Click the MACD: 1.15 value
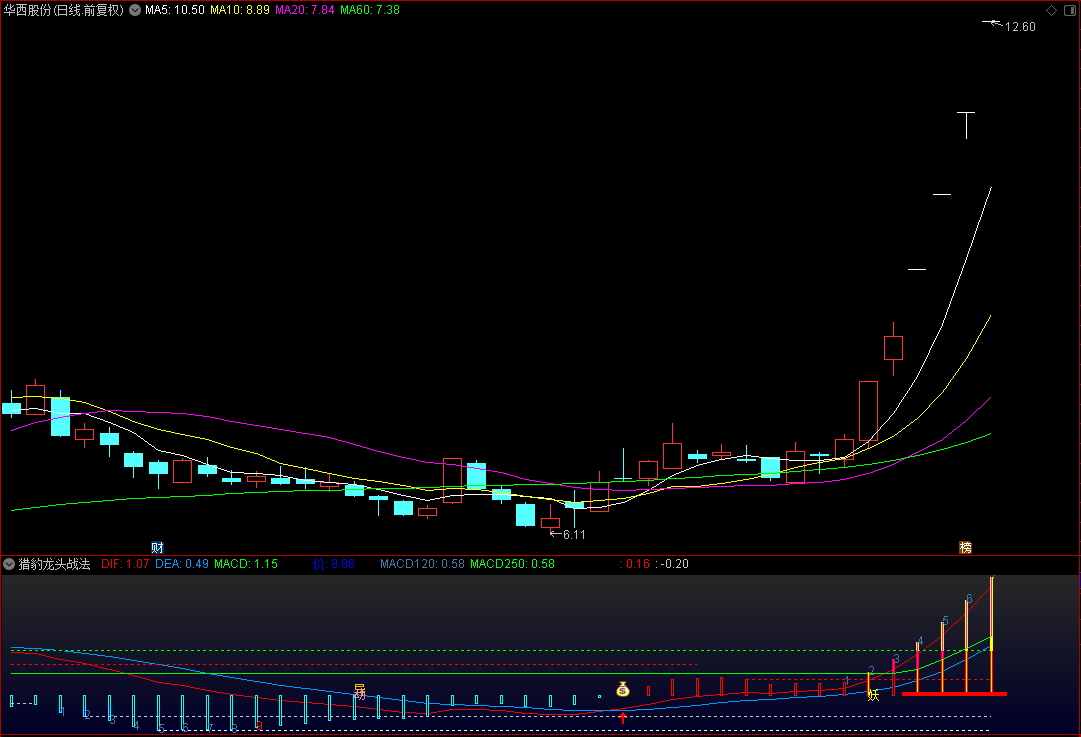This screenshot has height=737, width=1081. pos(246,564)
